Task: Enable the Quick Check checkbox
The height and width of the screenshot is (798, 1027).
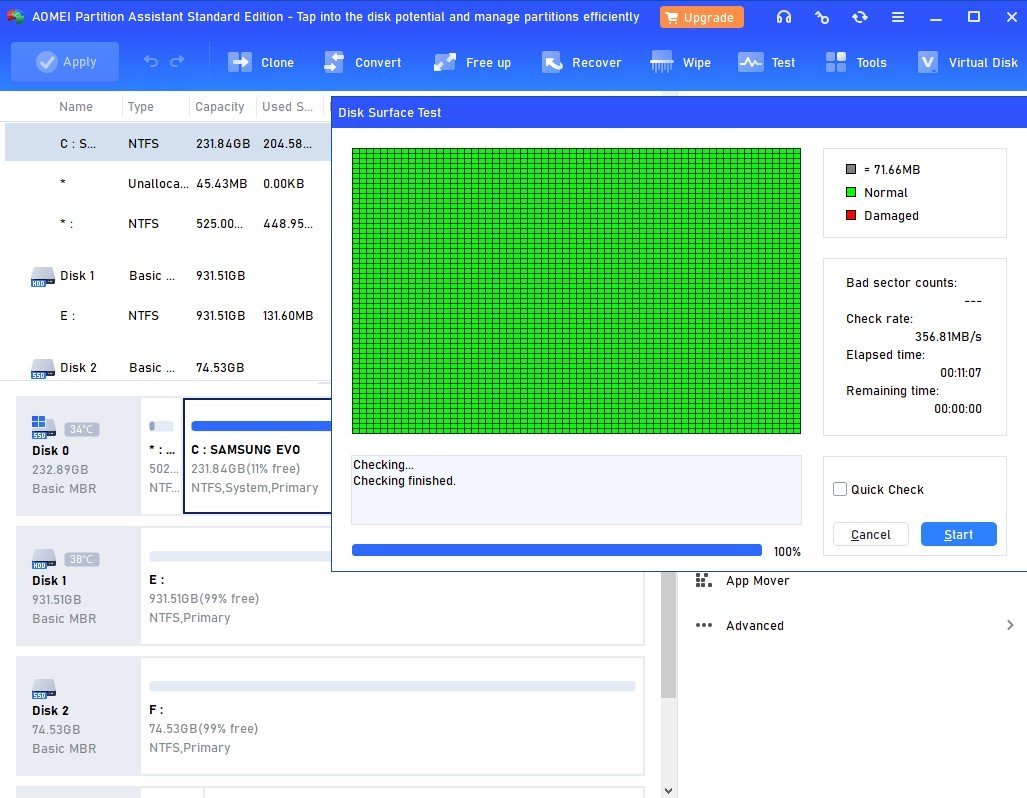Action: pos(840,489)
